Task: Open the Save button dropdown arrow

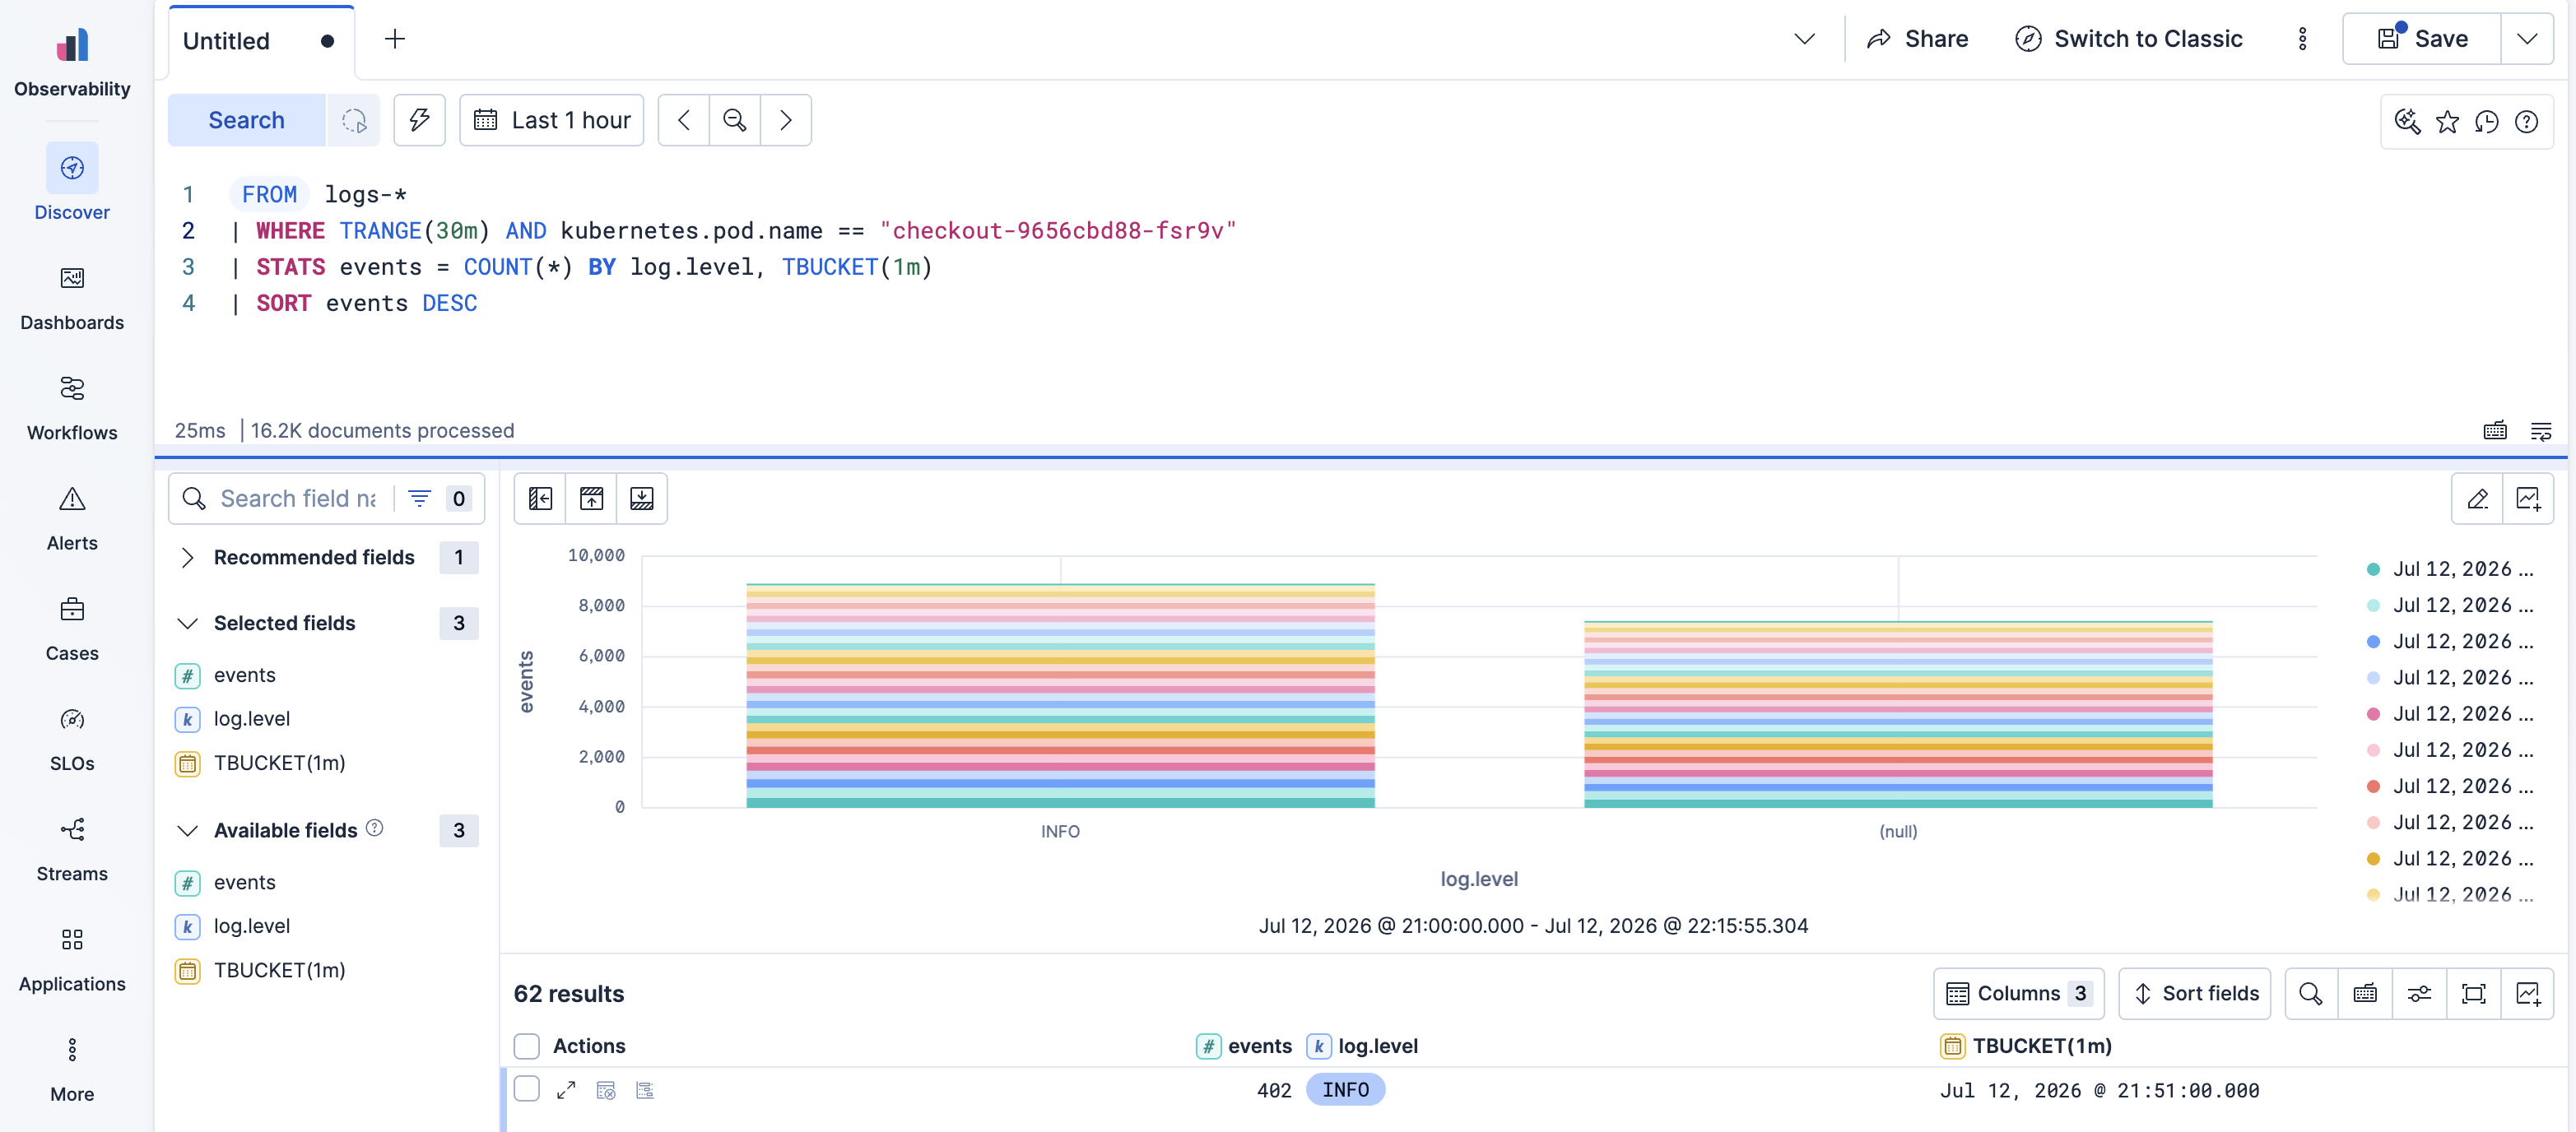Action: coord(2527,39)
